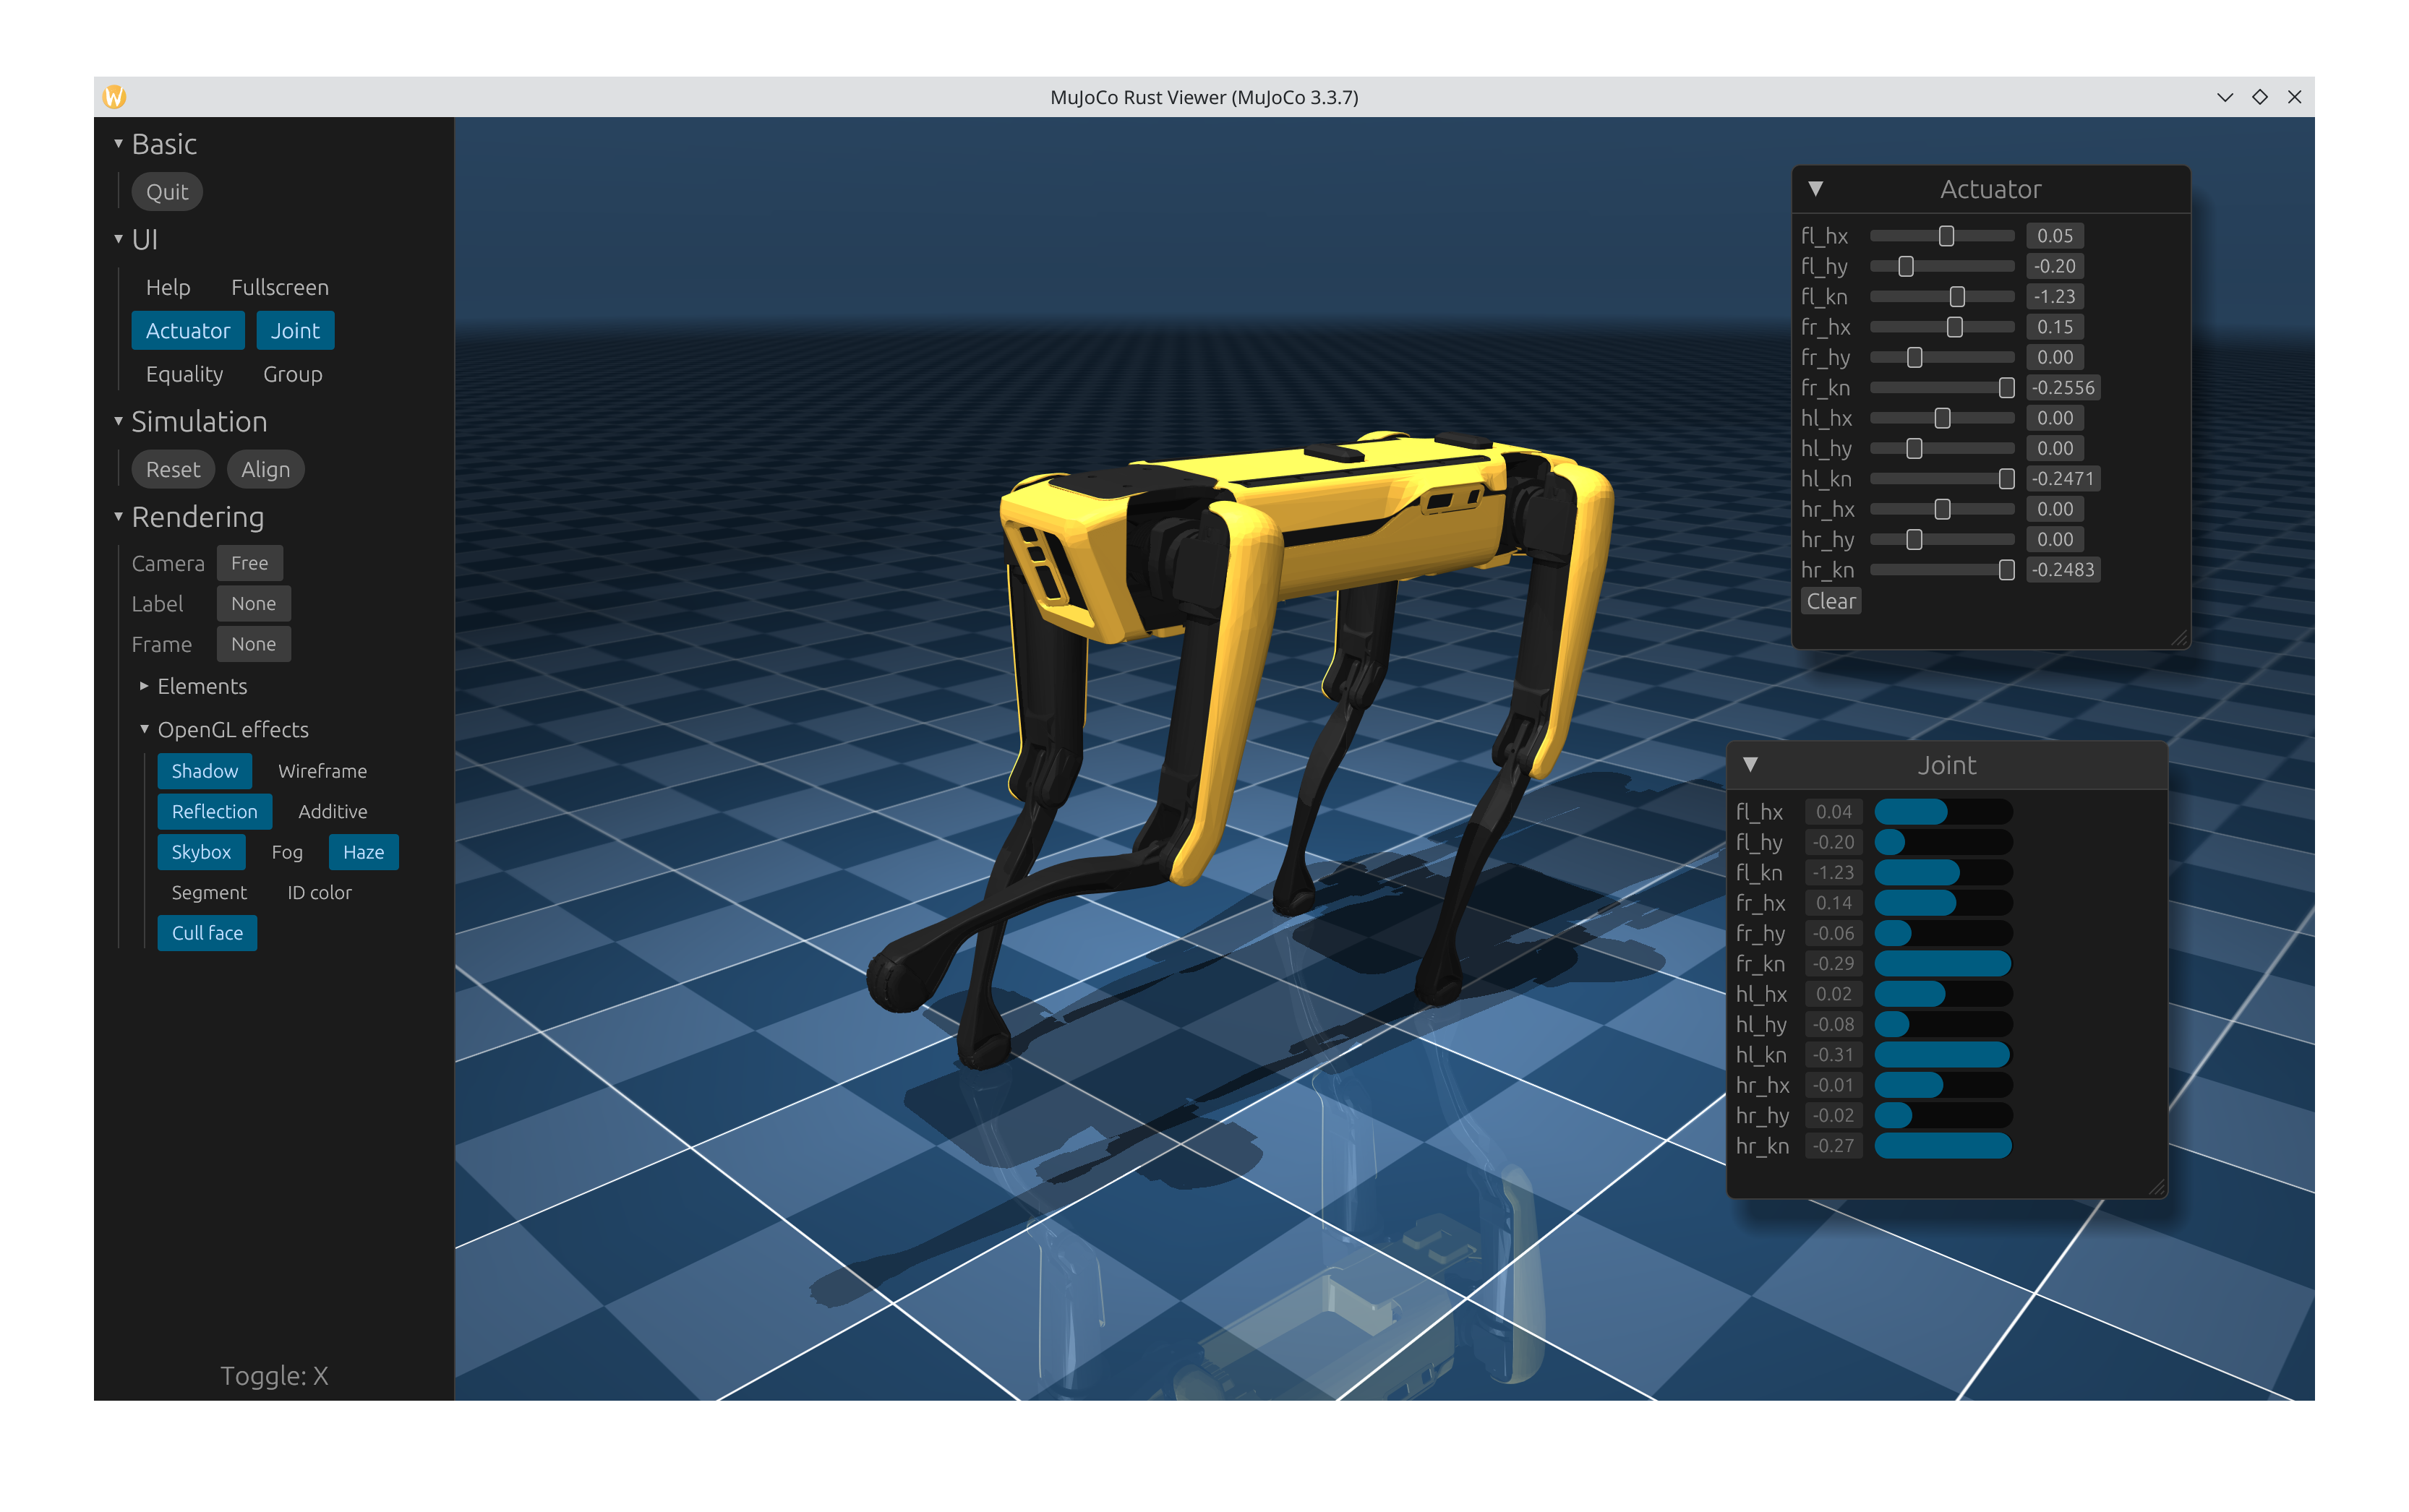Show the Equality panel

point(184,374)
